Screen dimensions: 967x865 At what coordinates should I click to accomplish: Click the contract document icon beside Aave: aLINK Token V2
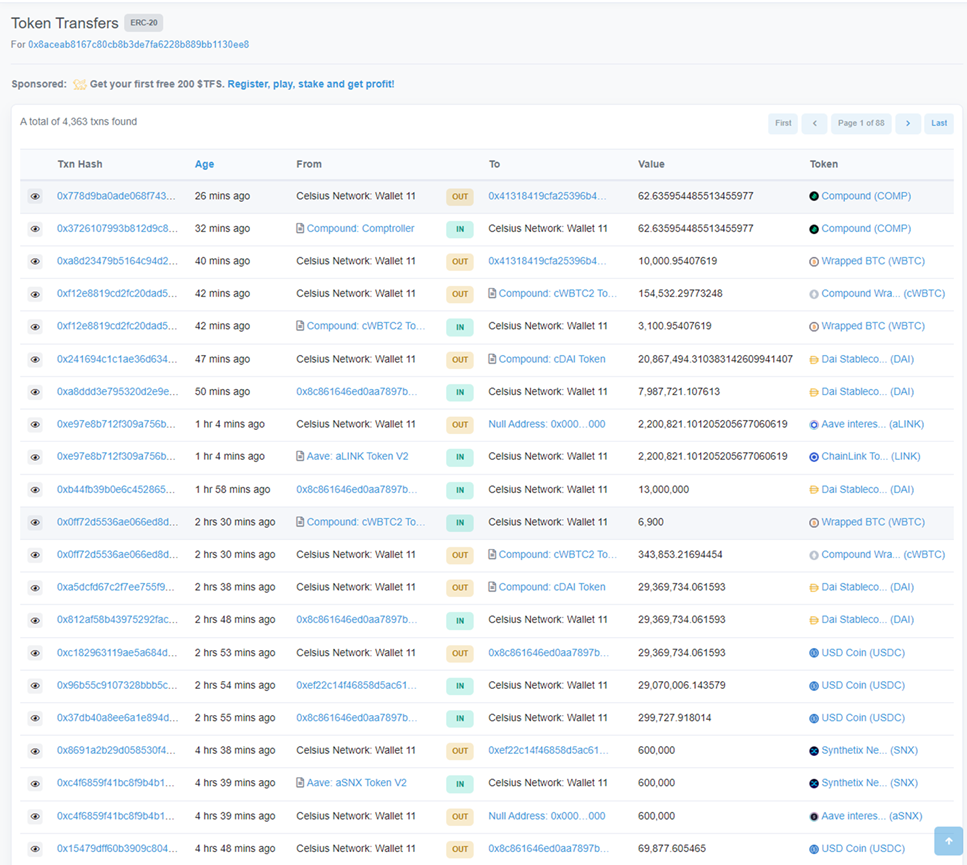300,456
